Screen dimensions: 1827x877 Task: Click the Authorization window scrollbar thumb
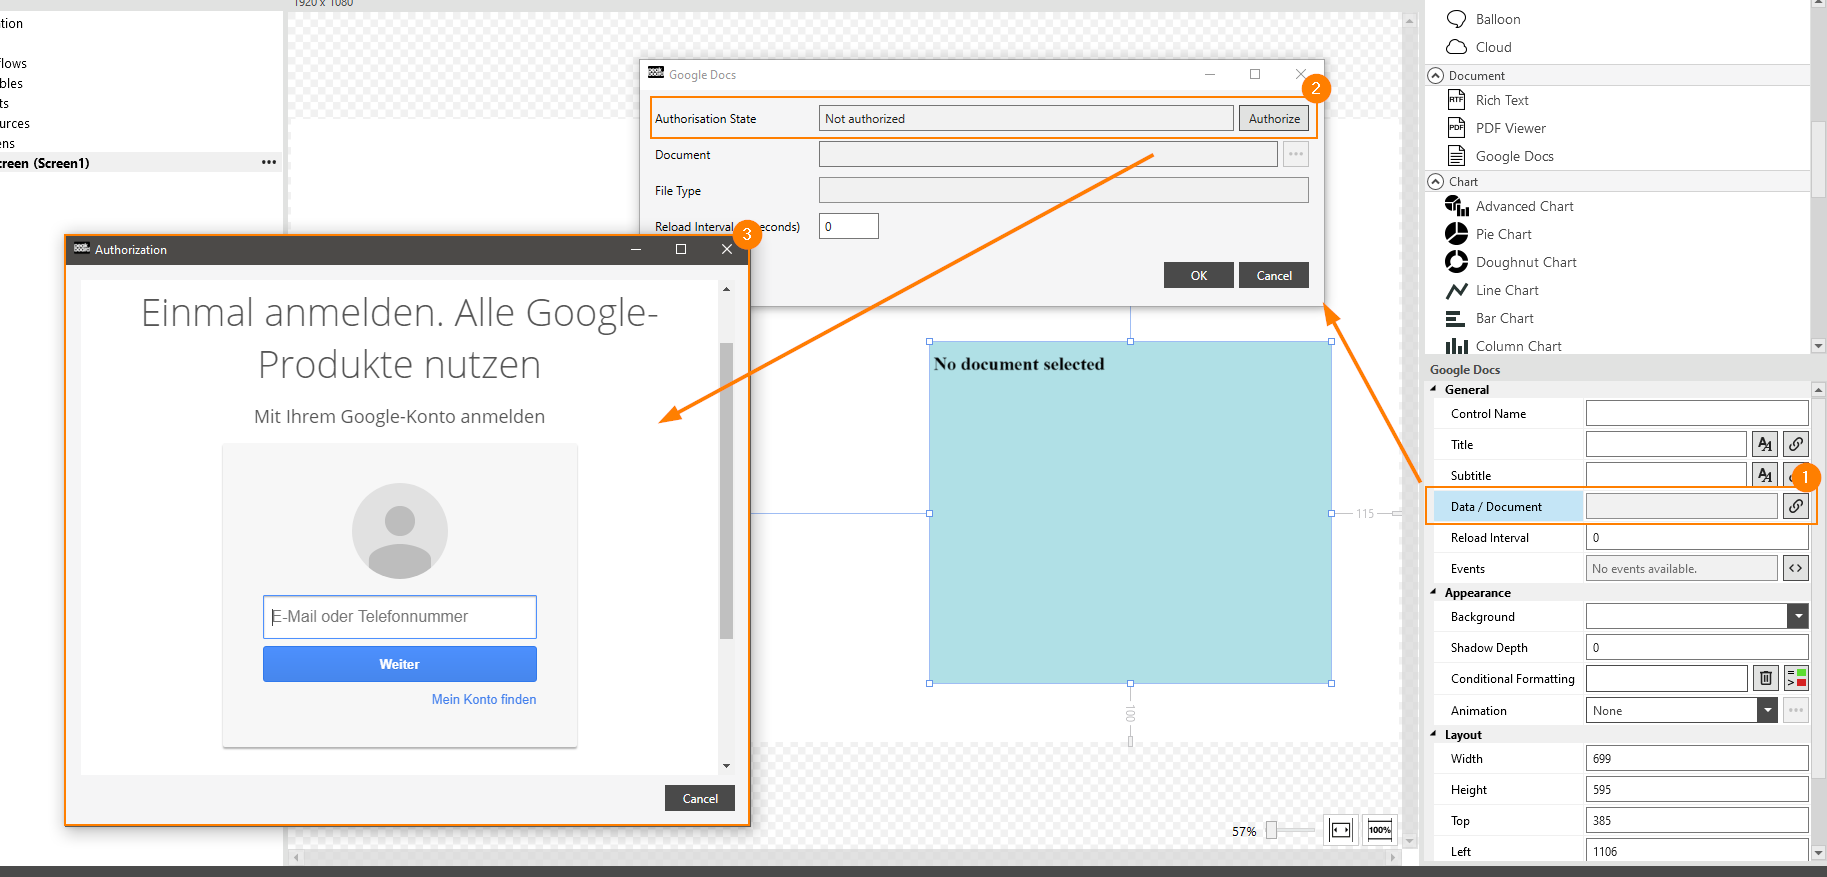point(726,490)
